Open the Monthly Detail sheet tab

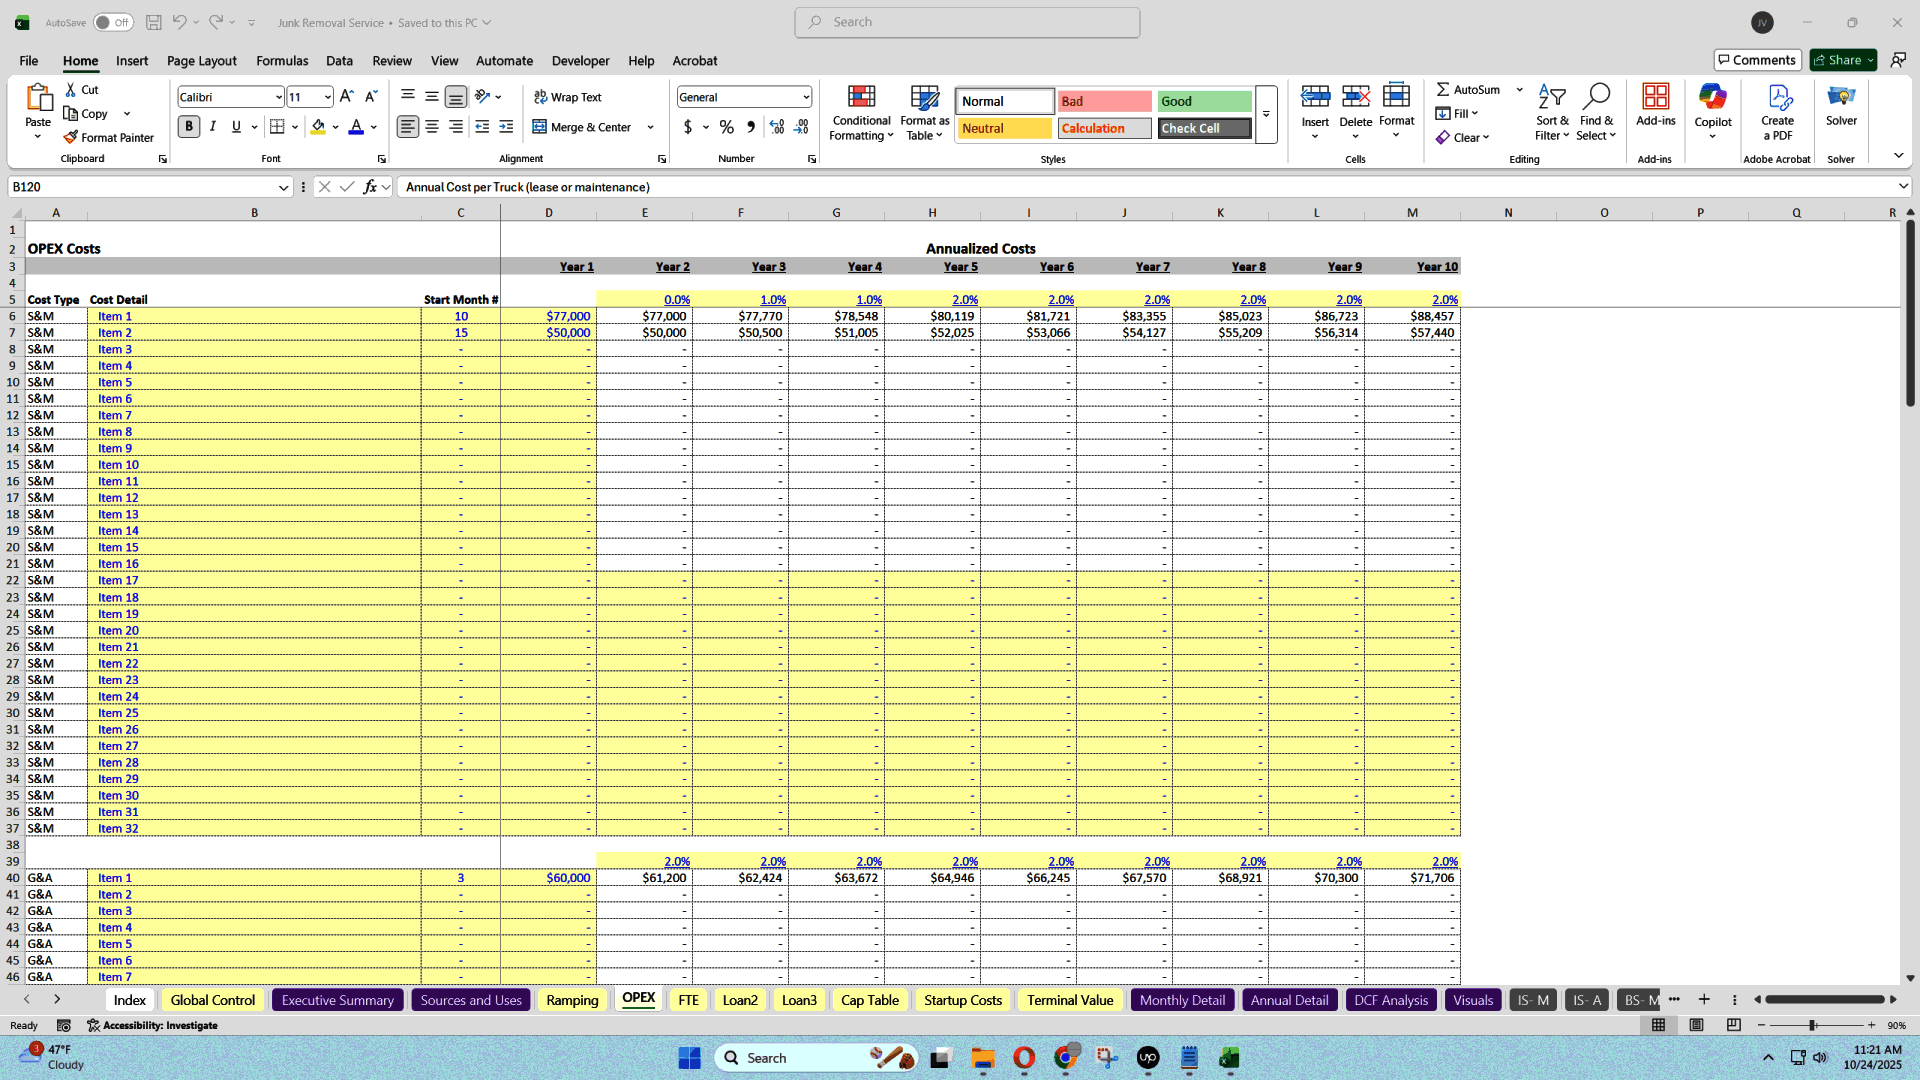[x=1182, y=999]
